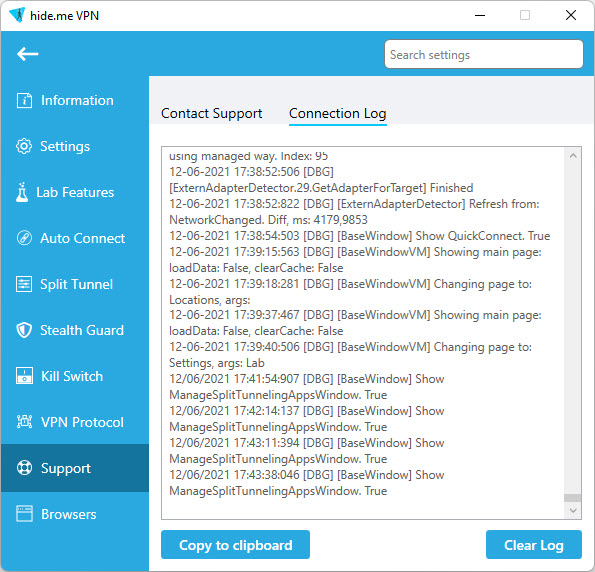The width and height of the screenshot is (595, 572).
Task: Select the Connection Log tab
Action: click(338, 113)
